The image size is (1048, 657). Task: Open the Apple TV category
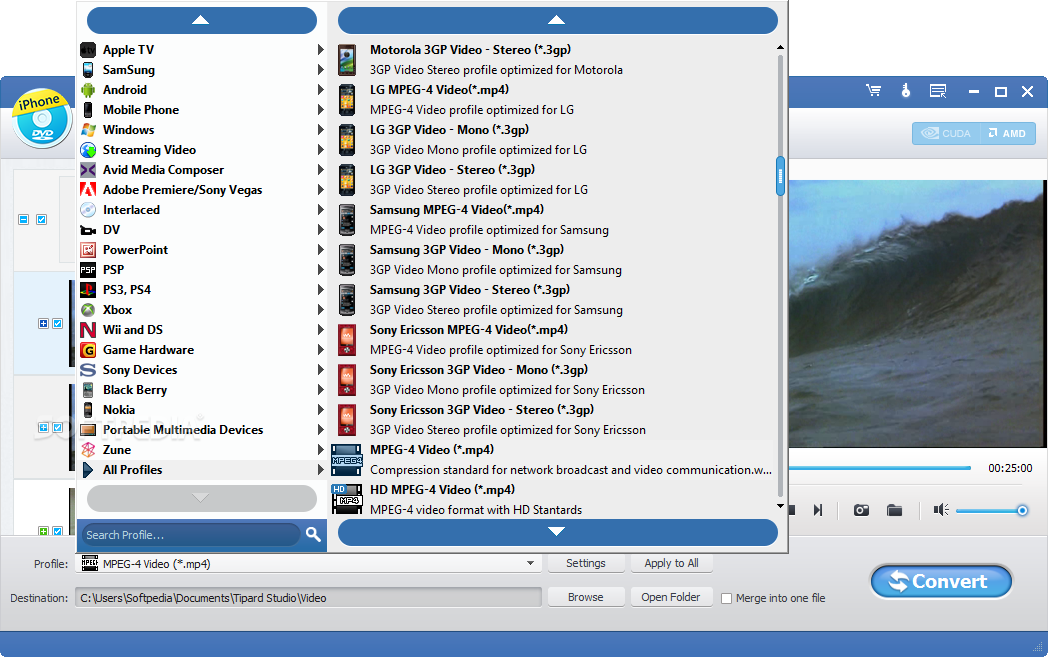click(x=202, y=49)
